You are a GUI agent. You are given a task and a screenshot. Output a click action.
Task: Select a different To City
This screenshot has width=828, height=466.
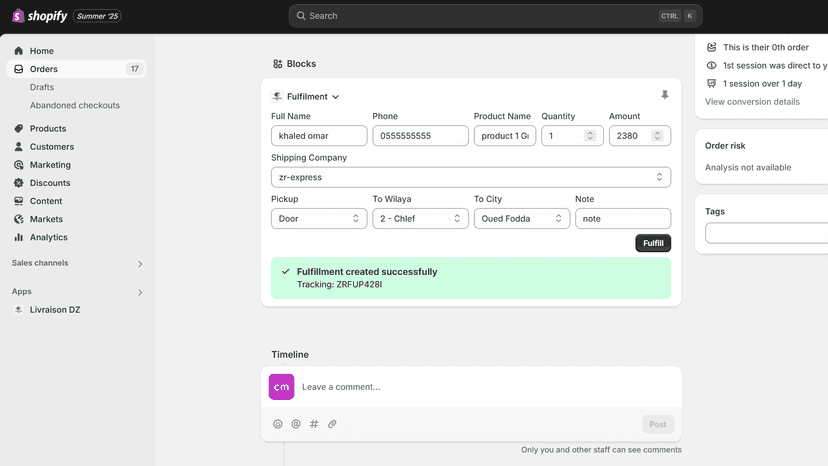(x=522, y=218)
